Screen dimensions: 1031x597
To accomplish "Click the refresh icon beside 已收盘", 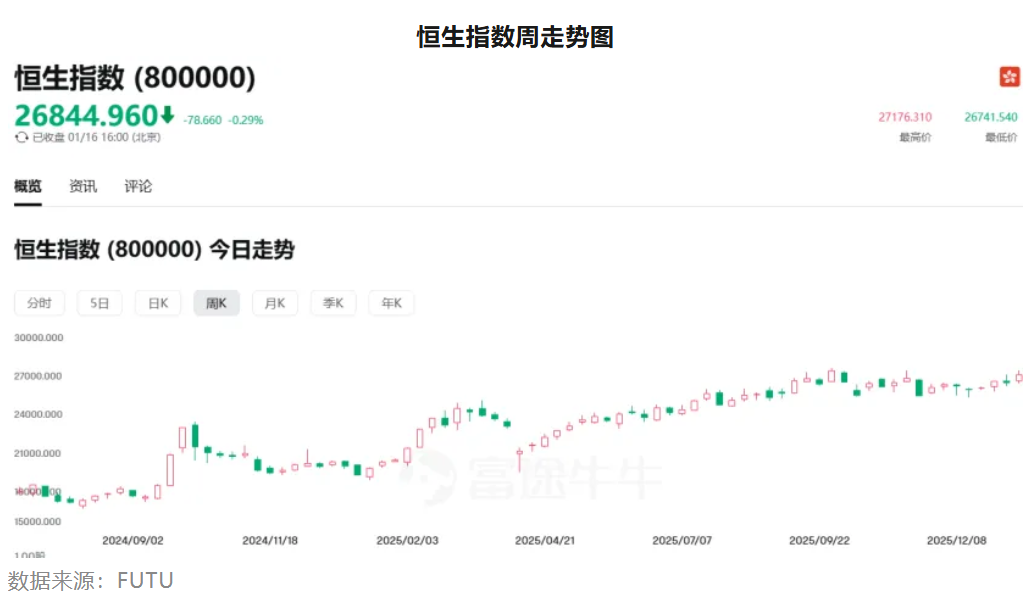I will (x=22, y=137).
